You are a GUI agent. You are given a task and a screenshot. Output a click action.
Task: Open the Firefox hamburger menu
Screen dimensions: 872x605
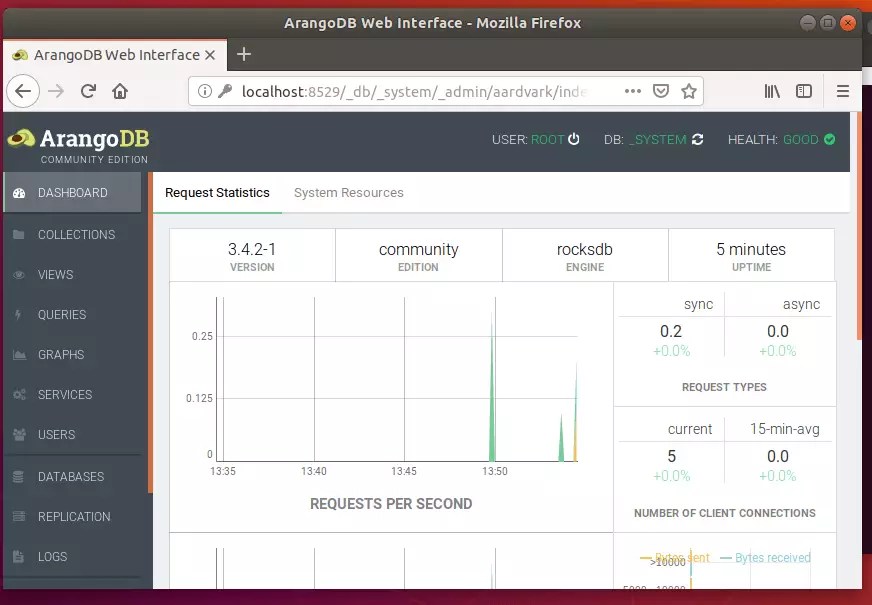pos(843,91)
